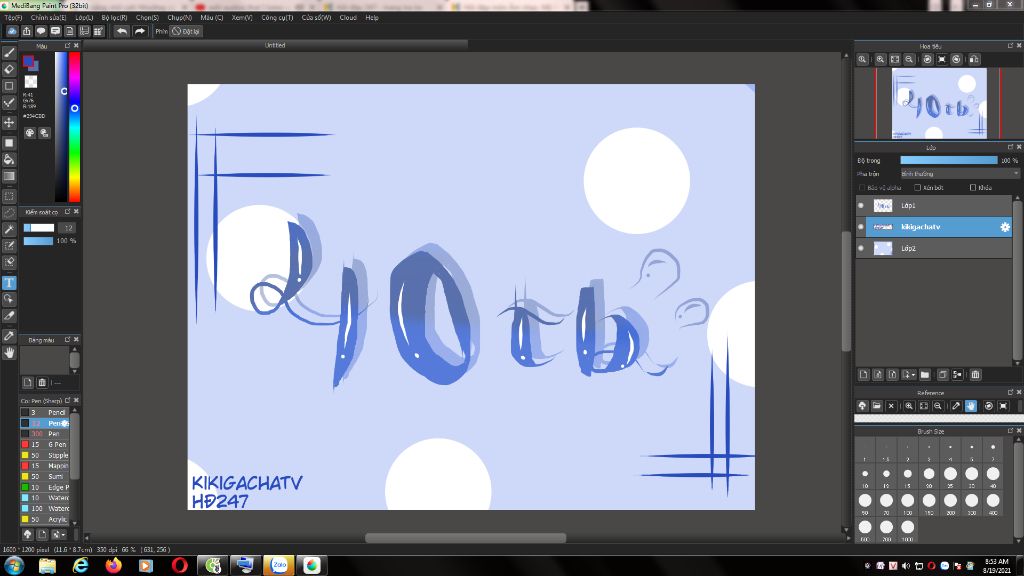This screenshot has width=1024, height=576.
Task: Activate the rectangular Select tool
Action: tap(9, 196)
